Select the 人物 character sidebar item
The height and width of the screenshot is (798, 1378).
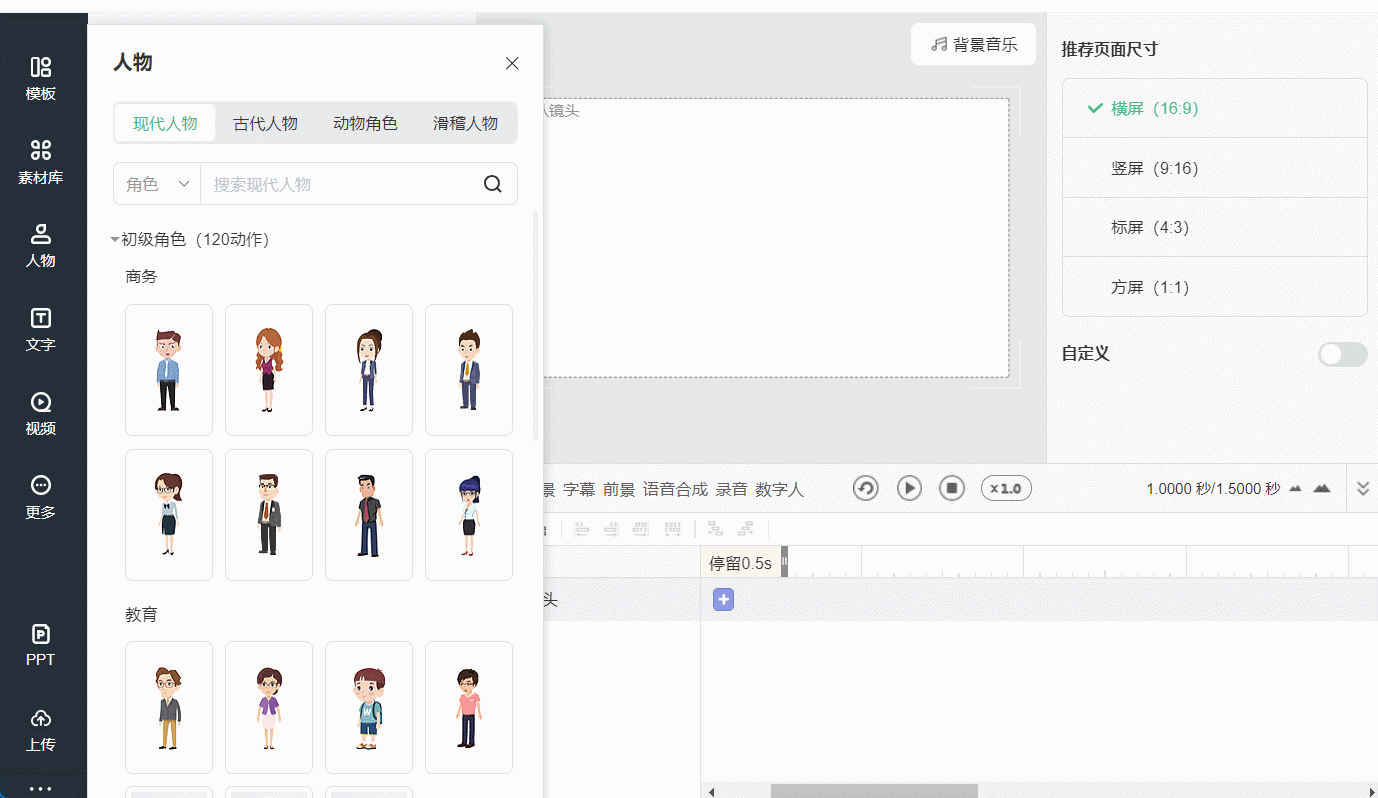click(x=41, y=246)
